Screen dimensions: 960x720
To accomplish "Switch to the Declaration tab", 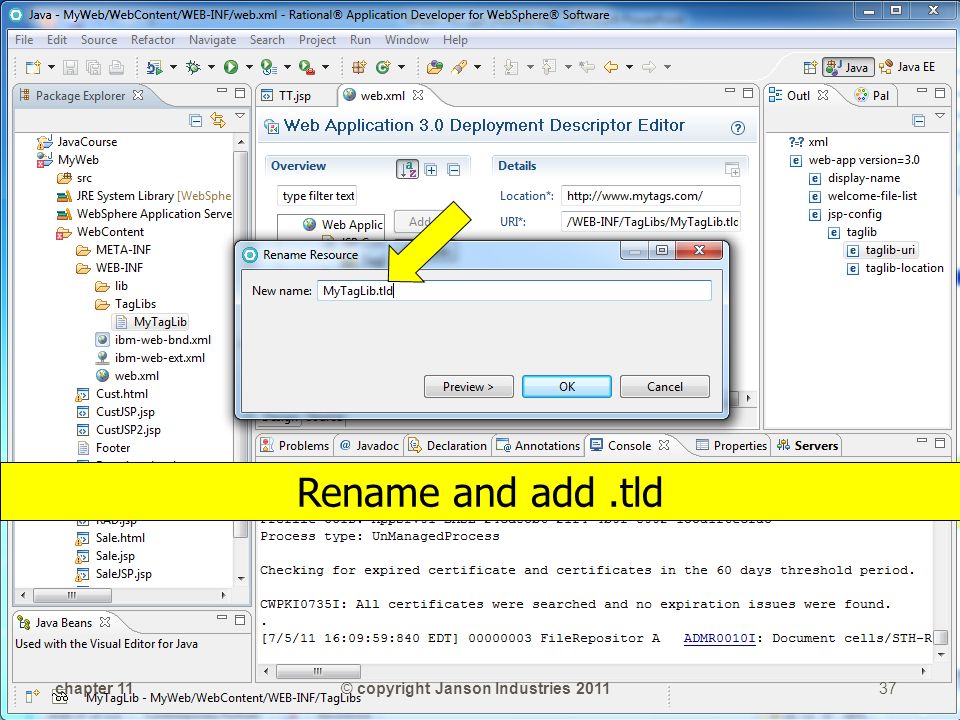I will click(x=448, y=445).
